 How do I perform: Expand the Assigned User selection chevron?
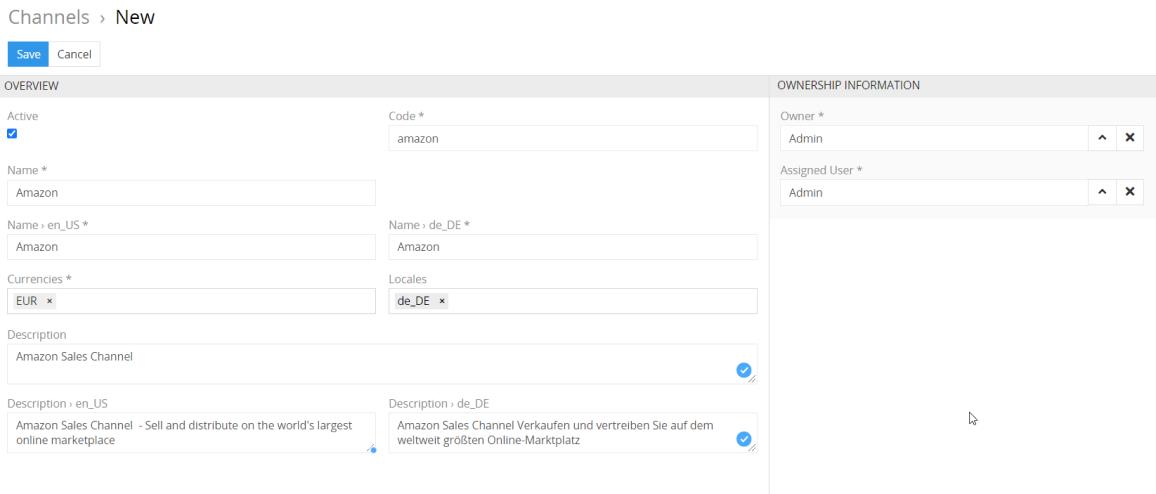click(1101, 192)
